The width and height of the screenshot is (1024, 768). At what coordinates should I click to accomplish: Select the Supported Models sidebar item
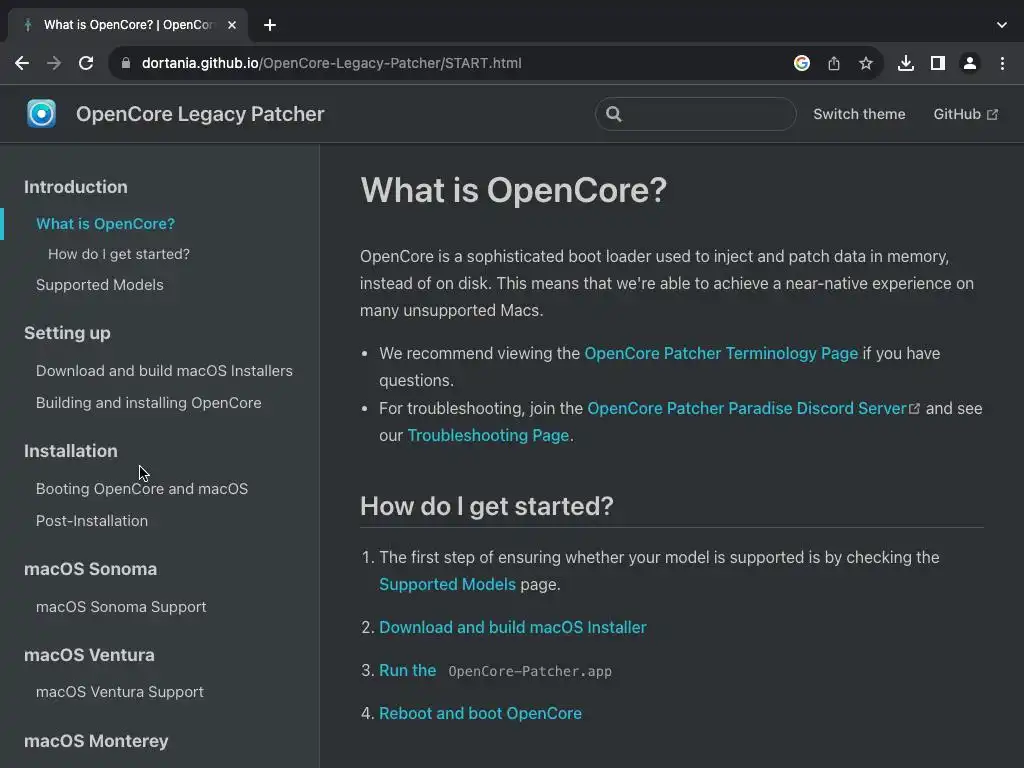click(100, 285)
